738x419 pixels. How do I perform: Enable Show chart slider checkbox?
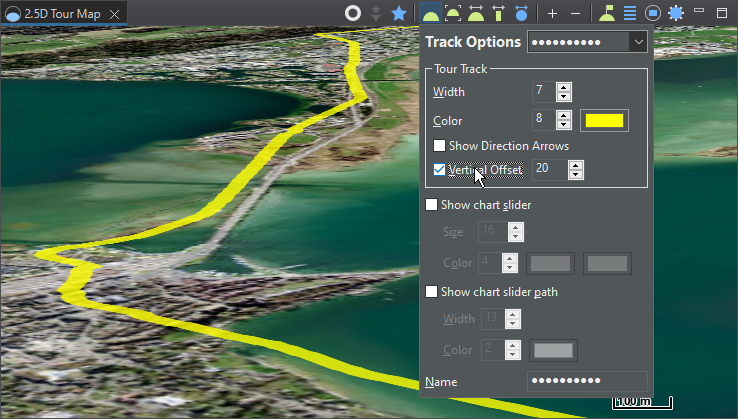click(431, 204)
